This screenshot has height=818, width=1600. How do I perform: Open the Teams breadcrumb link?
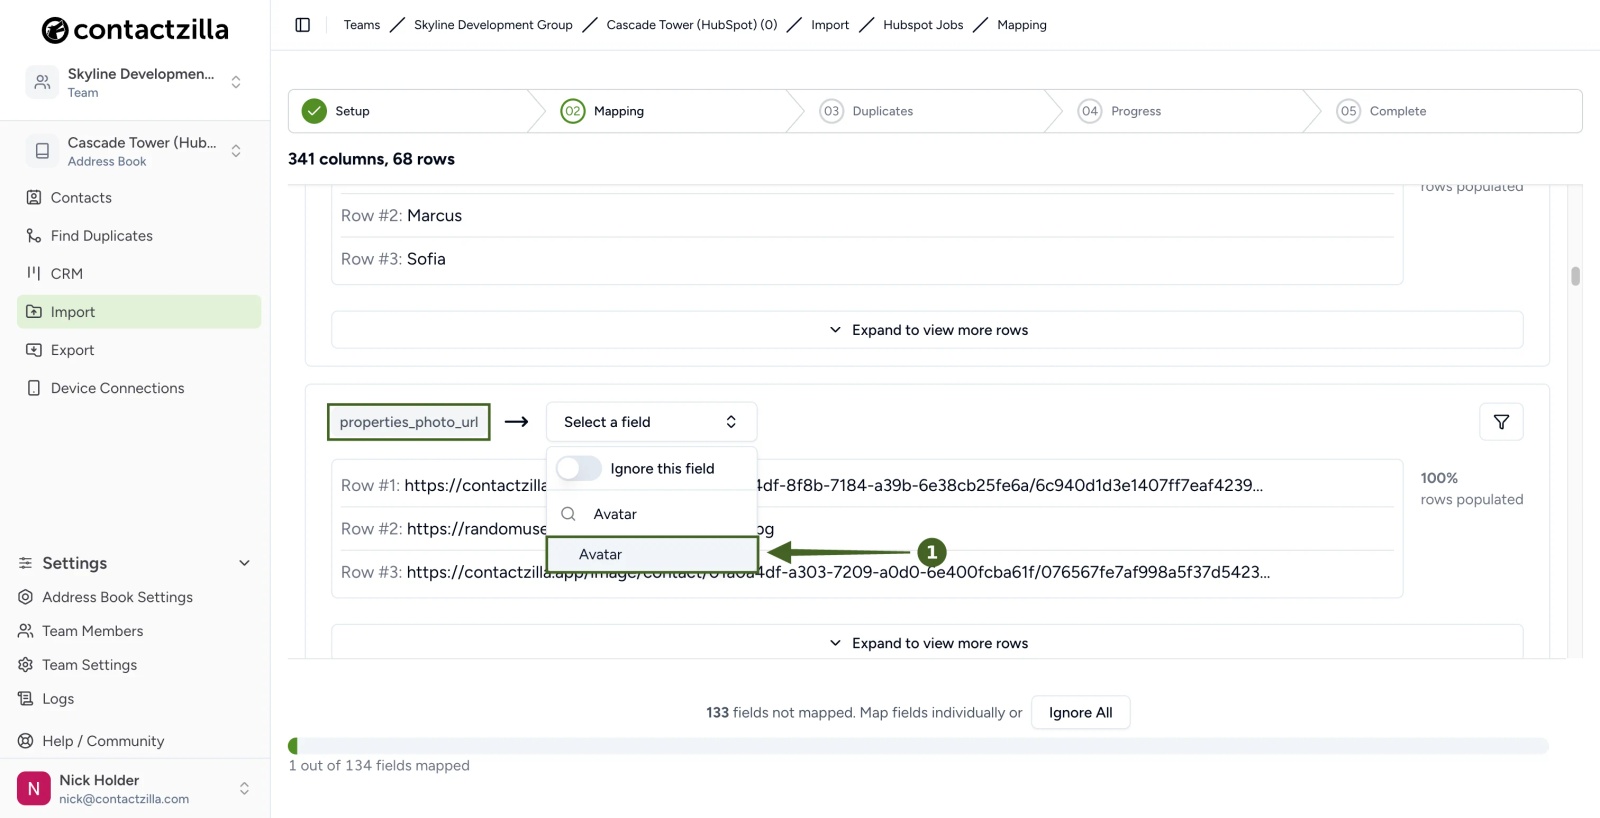click(x=362, y=25)
